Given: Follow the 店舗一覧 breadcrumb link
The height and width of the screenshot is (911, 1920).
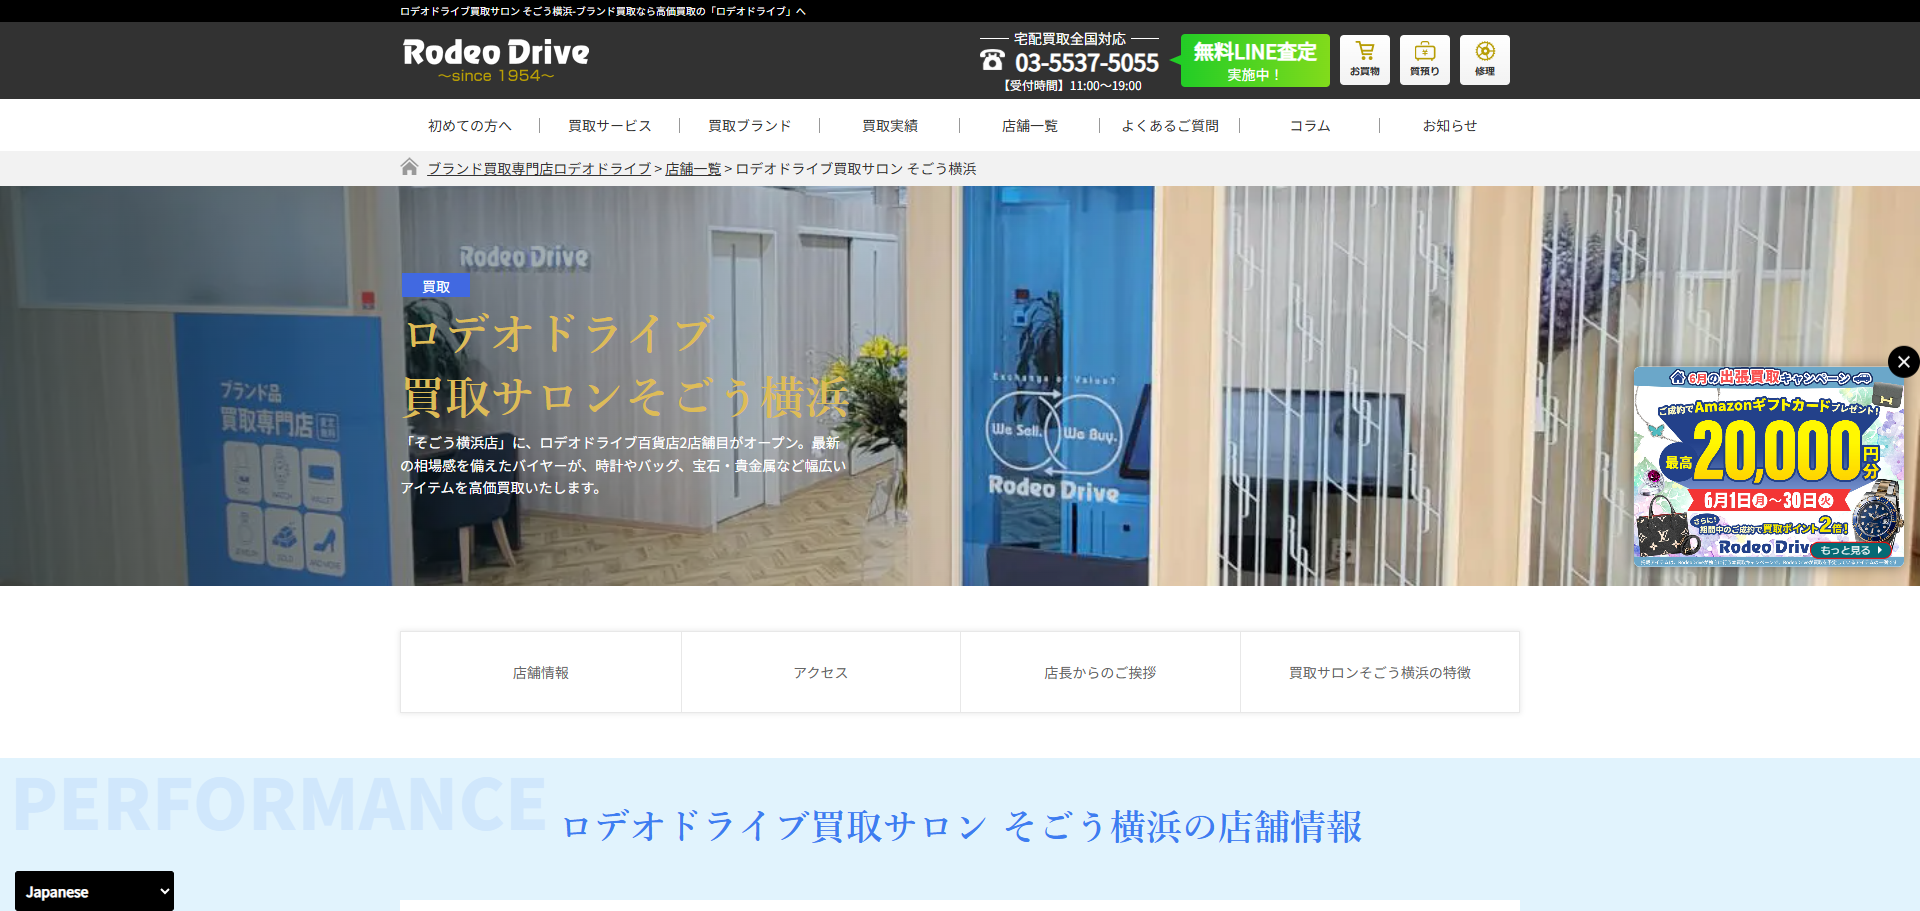Looking at the screenshot, I should (693, 169).
